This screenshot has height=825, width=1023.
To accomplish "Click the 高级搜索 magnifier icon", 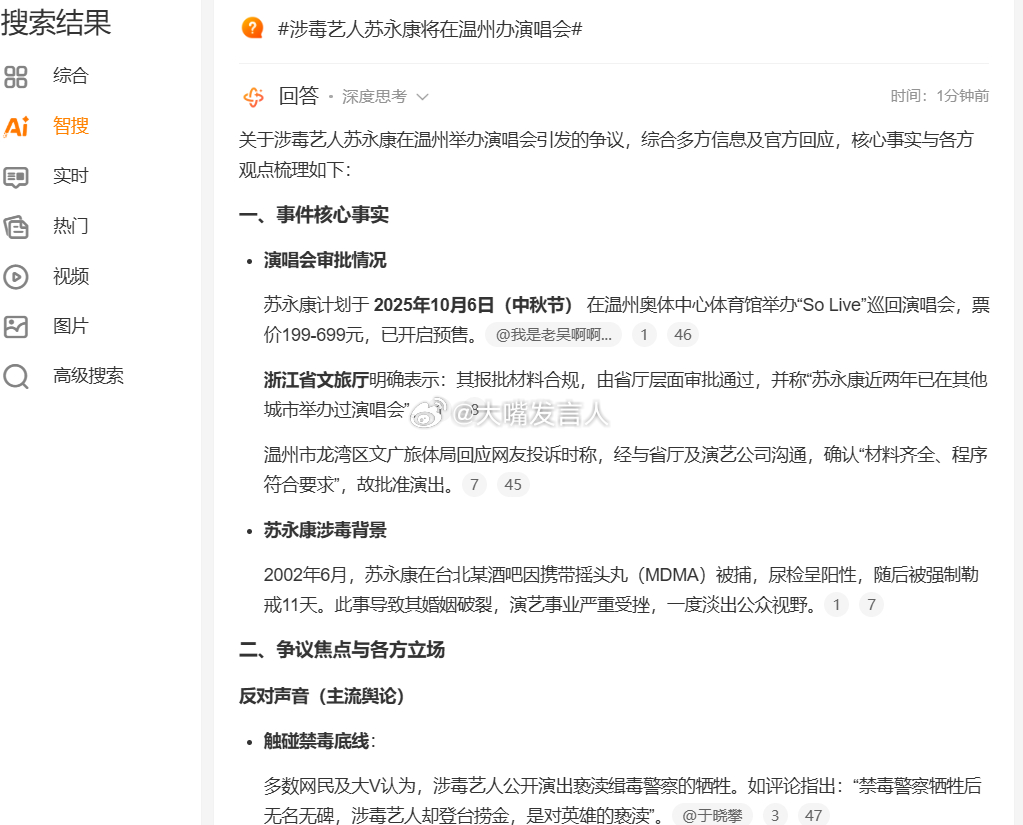I will pyautogui.click(x=16, y=376).
